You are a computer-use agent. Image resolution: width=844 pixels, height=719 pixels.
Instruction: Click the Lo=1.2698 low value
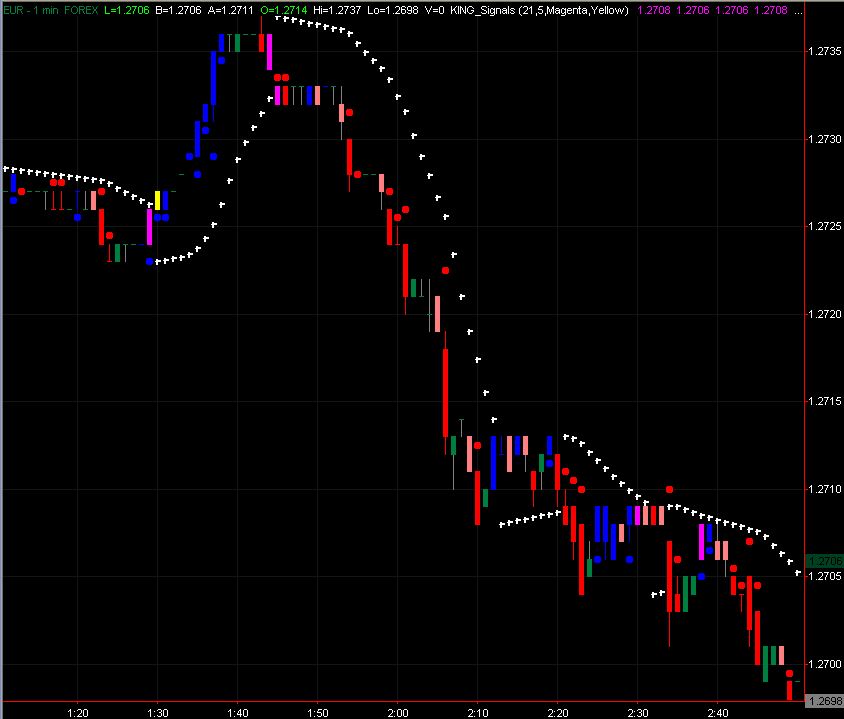click(x=393, y=10)
